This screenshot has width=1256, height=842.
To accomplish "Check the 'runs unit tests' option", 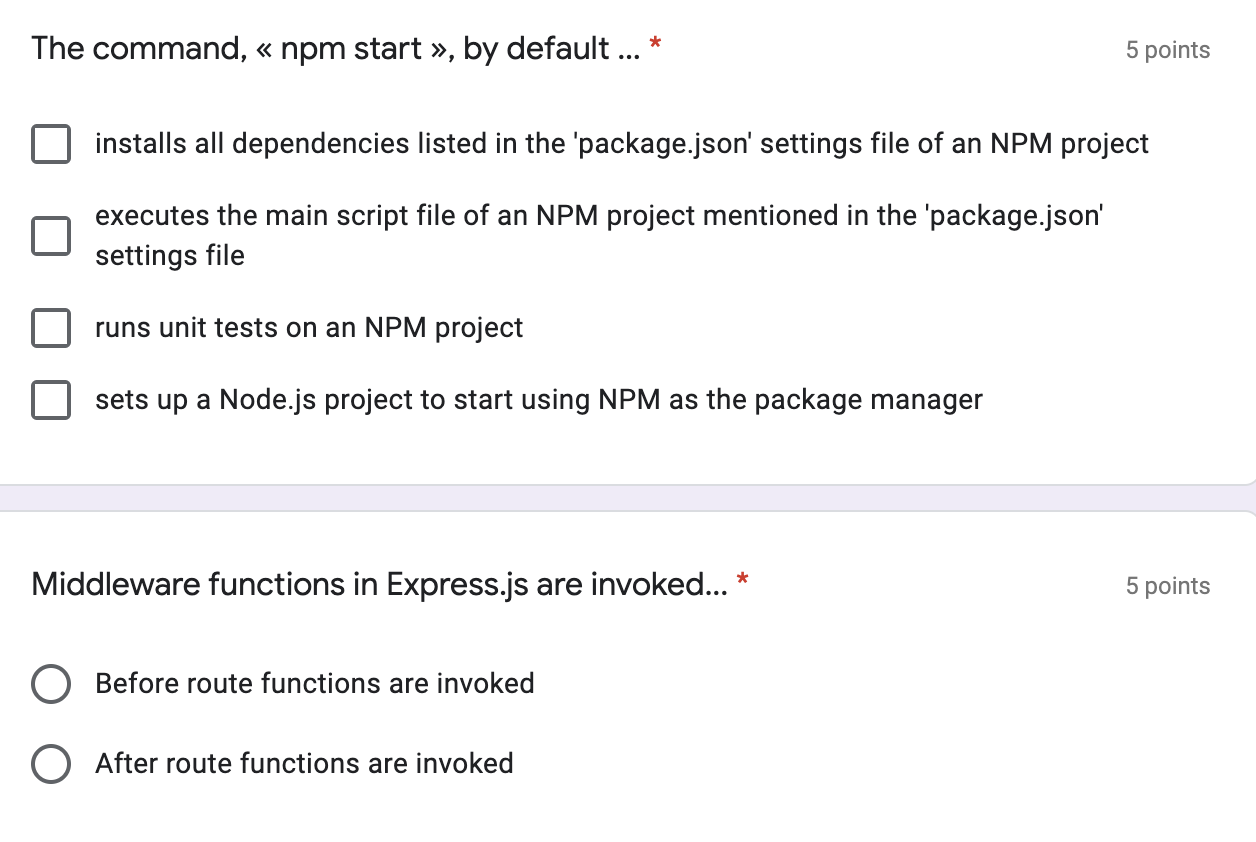I will (x=51, y=328).
